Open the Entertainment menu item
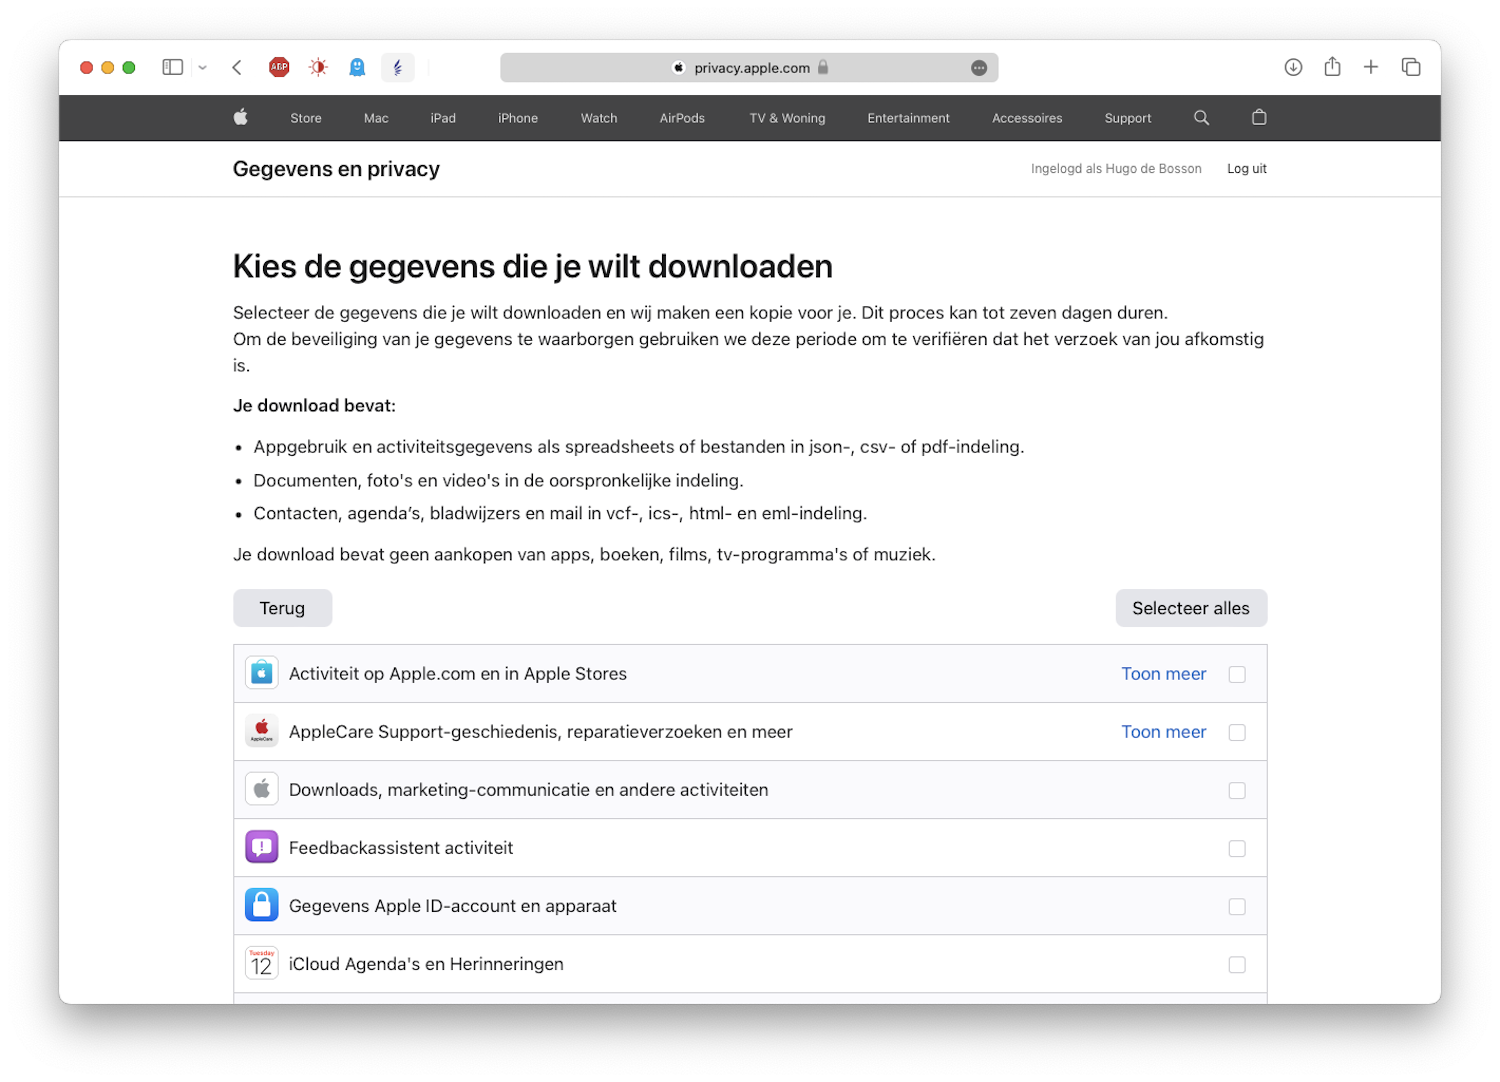This screenshot has width=1500, height=1082. click(908, 118)
